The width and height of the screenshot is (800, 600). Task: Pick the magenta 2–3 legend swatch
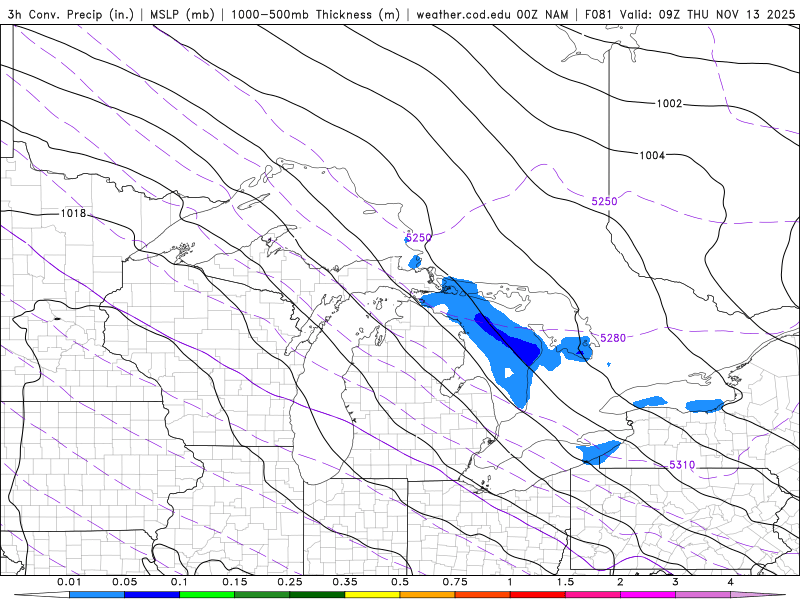[x=648, y=595]
